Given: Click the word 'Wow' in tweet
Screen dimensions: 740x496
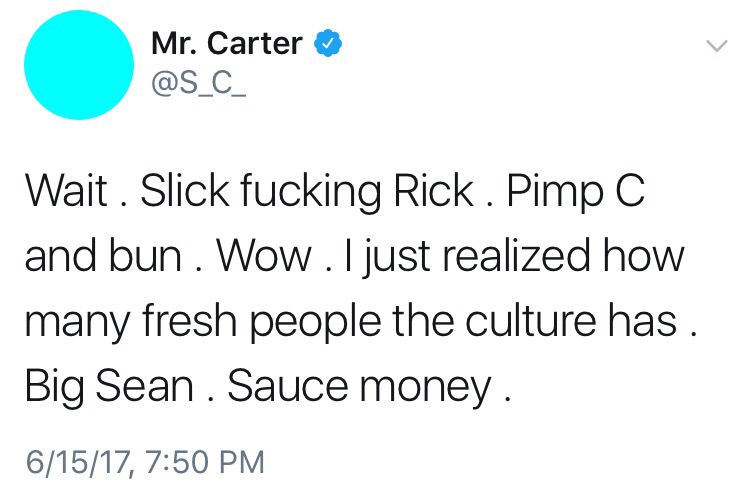Looking at the screenshot, I should click(x=264, y=256).
